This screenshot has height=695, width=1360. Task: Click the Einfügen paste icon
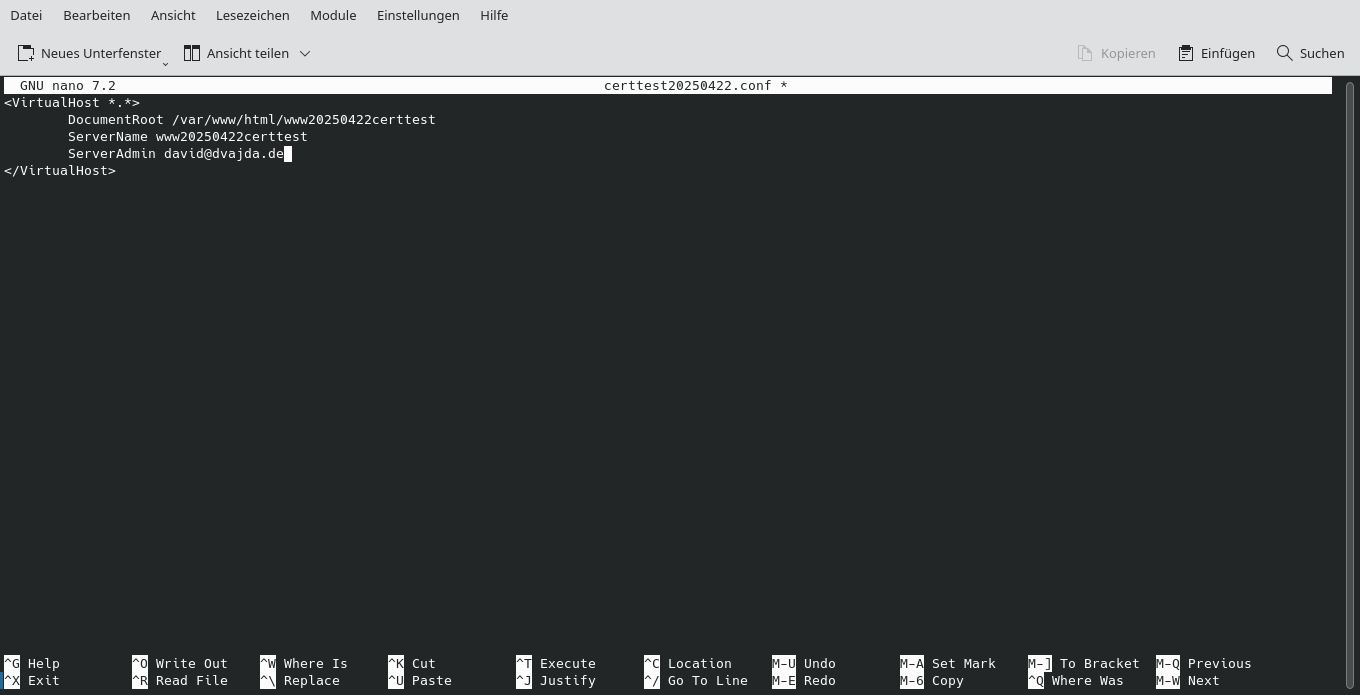[x=1186, y=53]
